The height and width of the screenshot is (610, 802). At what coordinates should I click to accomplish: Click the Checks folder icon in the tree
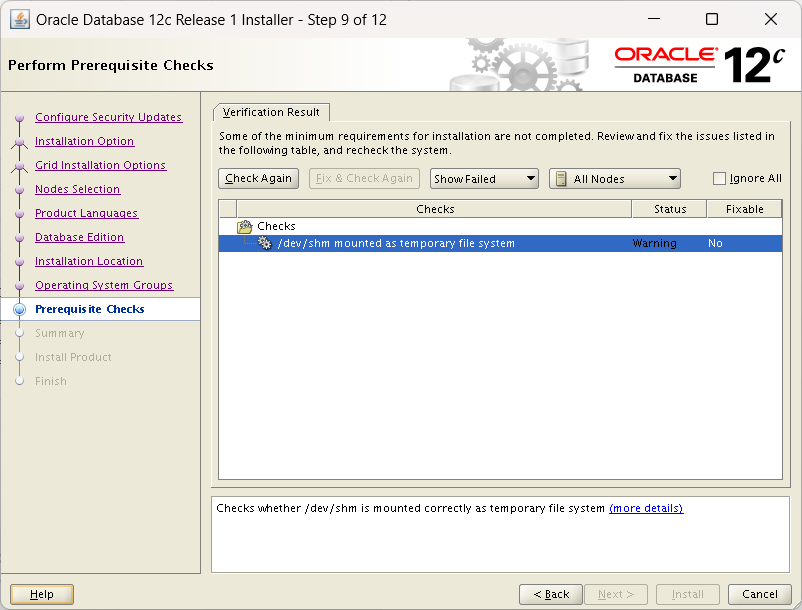(244, 227)
